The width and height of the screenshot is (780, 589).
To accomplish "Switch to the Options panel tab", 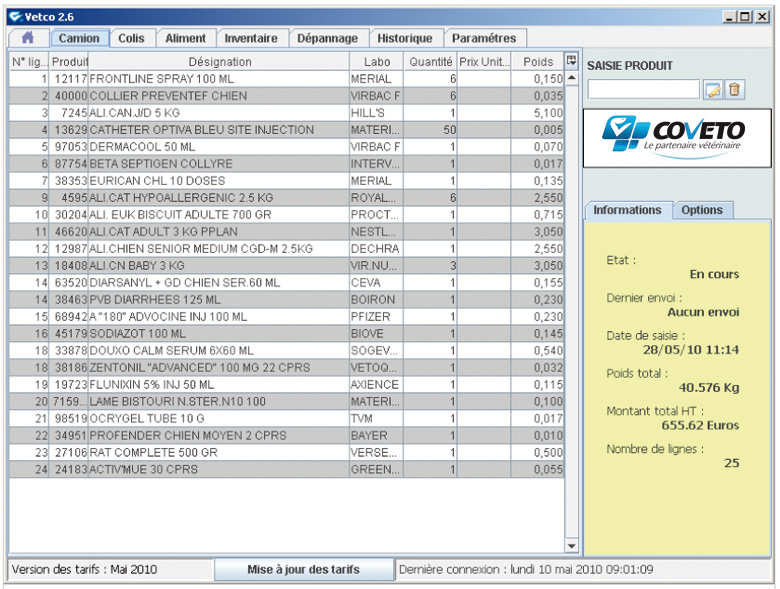I will pos(702,210).
